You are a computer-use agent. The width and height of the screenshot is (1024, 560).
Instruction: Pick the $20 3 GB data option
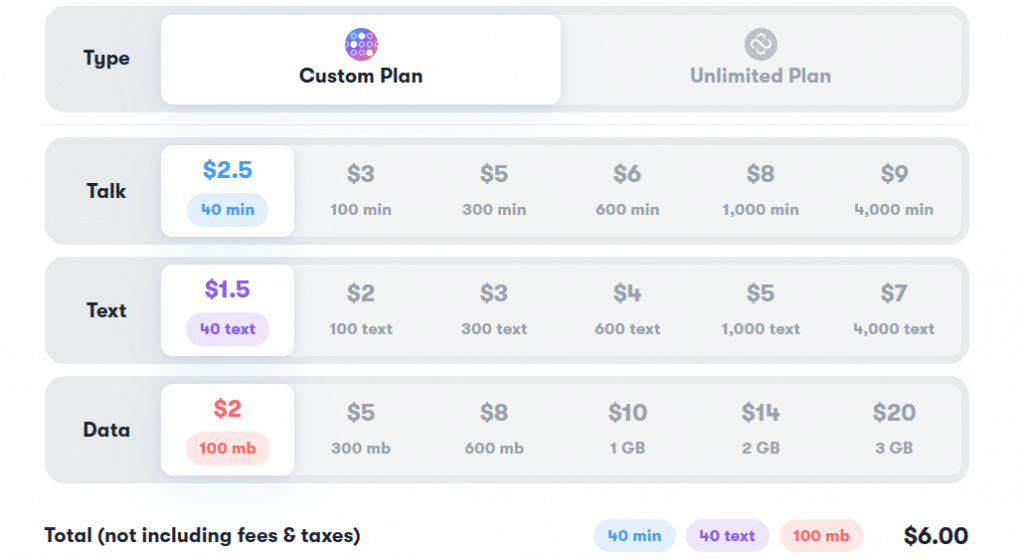tap(894, 429)
